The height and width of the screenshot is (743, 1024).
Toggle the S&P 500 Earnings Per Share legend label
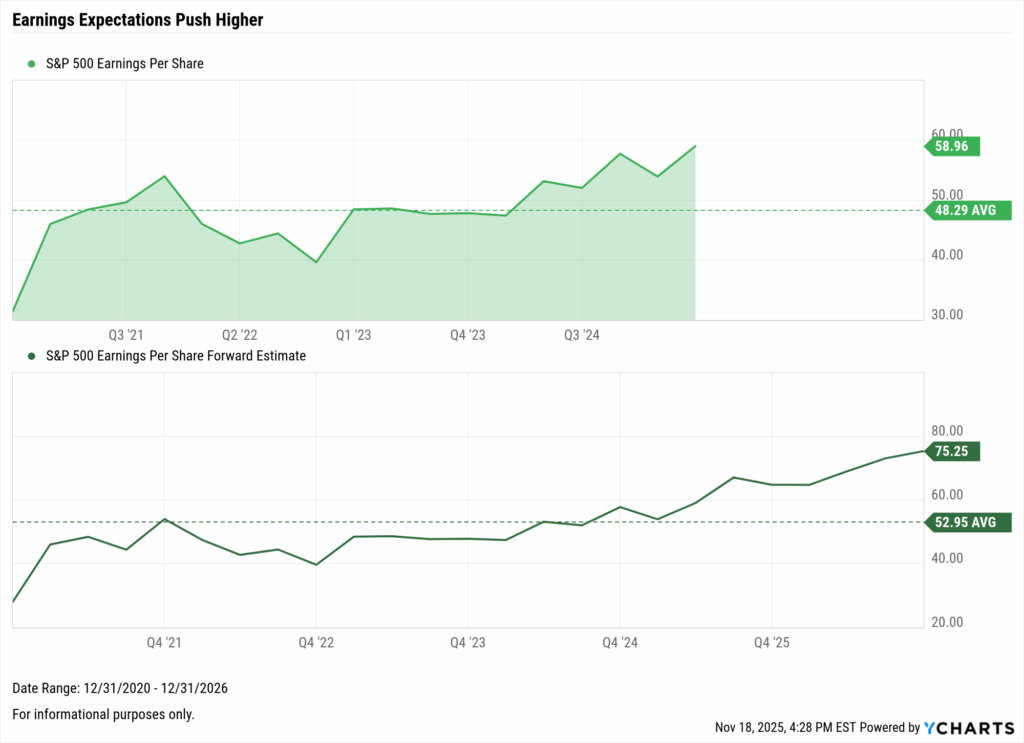125,64
